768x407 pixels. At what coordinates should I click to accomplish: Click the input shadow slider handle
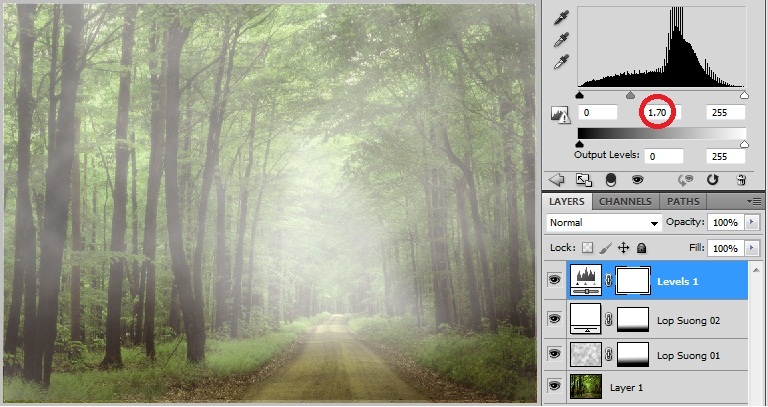pyautogui.click(x=580, y=95)
